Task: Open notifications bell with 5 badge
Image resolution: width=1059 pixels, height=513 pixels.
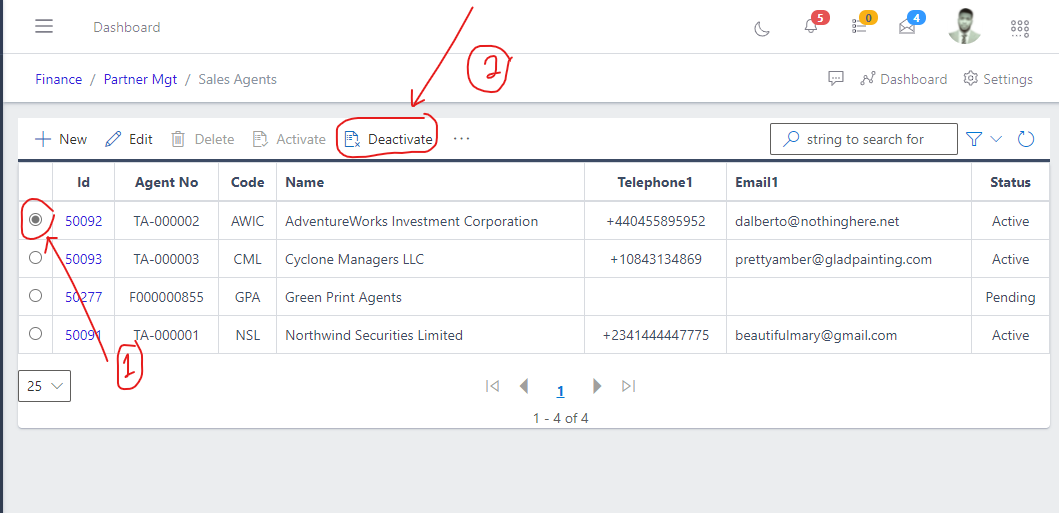Action: (811, 27)
